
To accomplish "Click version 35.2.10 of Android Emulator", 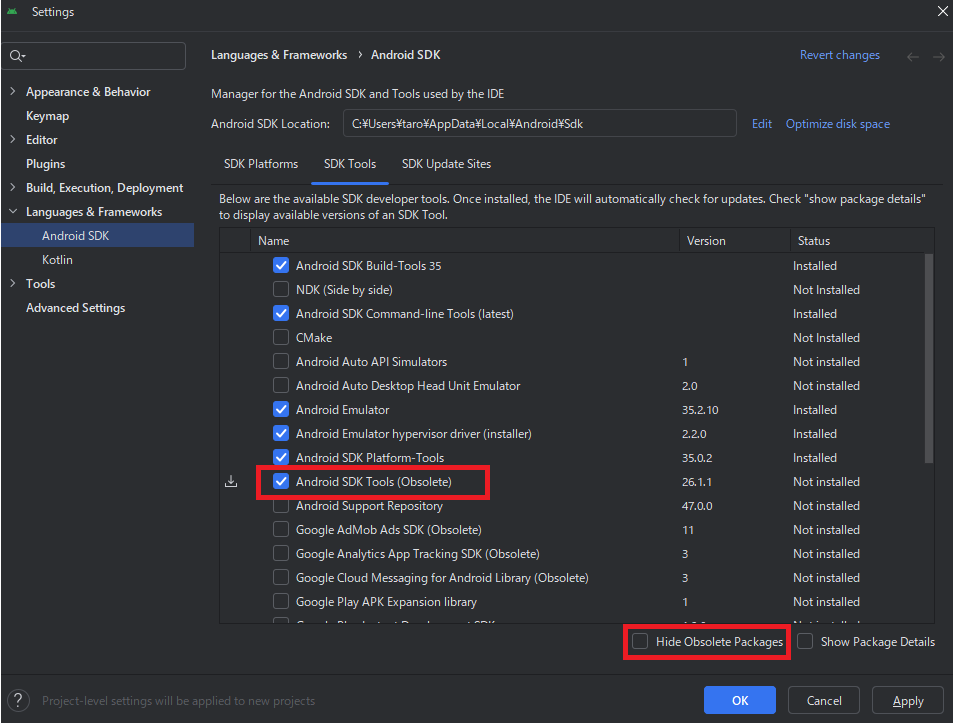I will click(700, 410).
